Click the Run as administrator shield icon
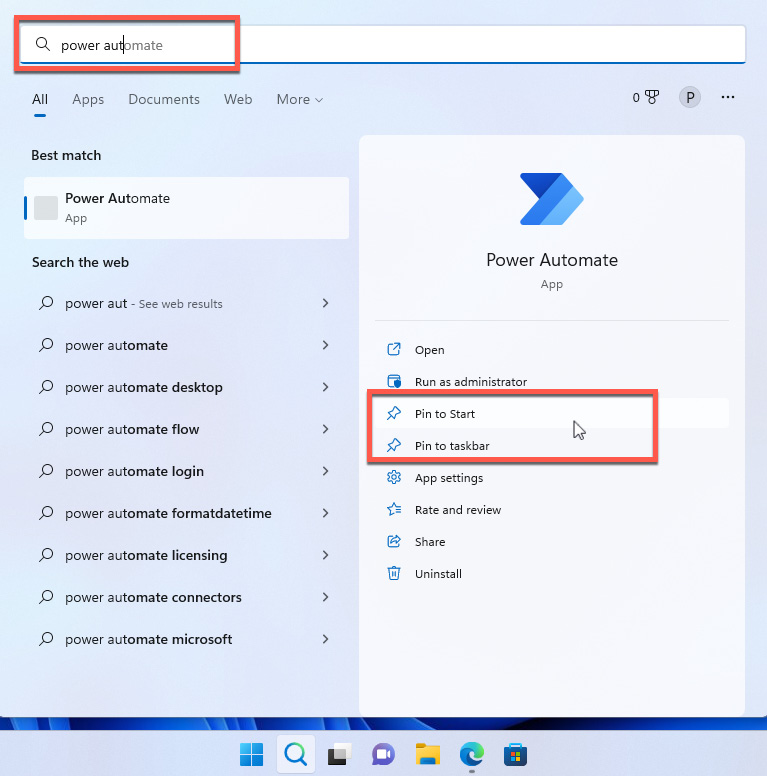767x776 pixels. tap(394, 382)
